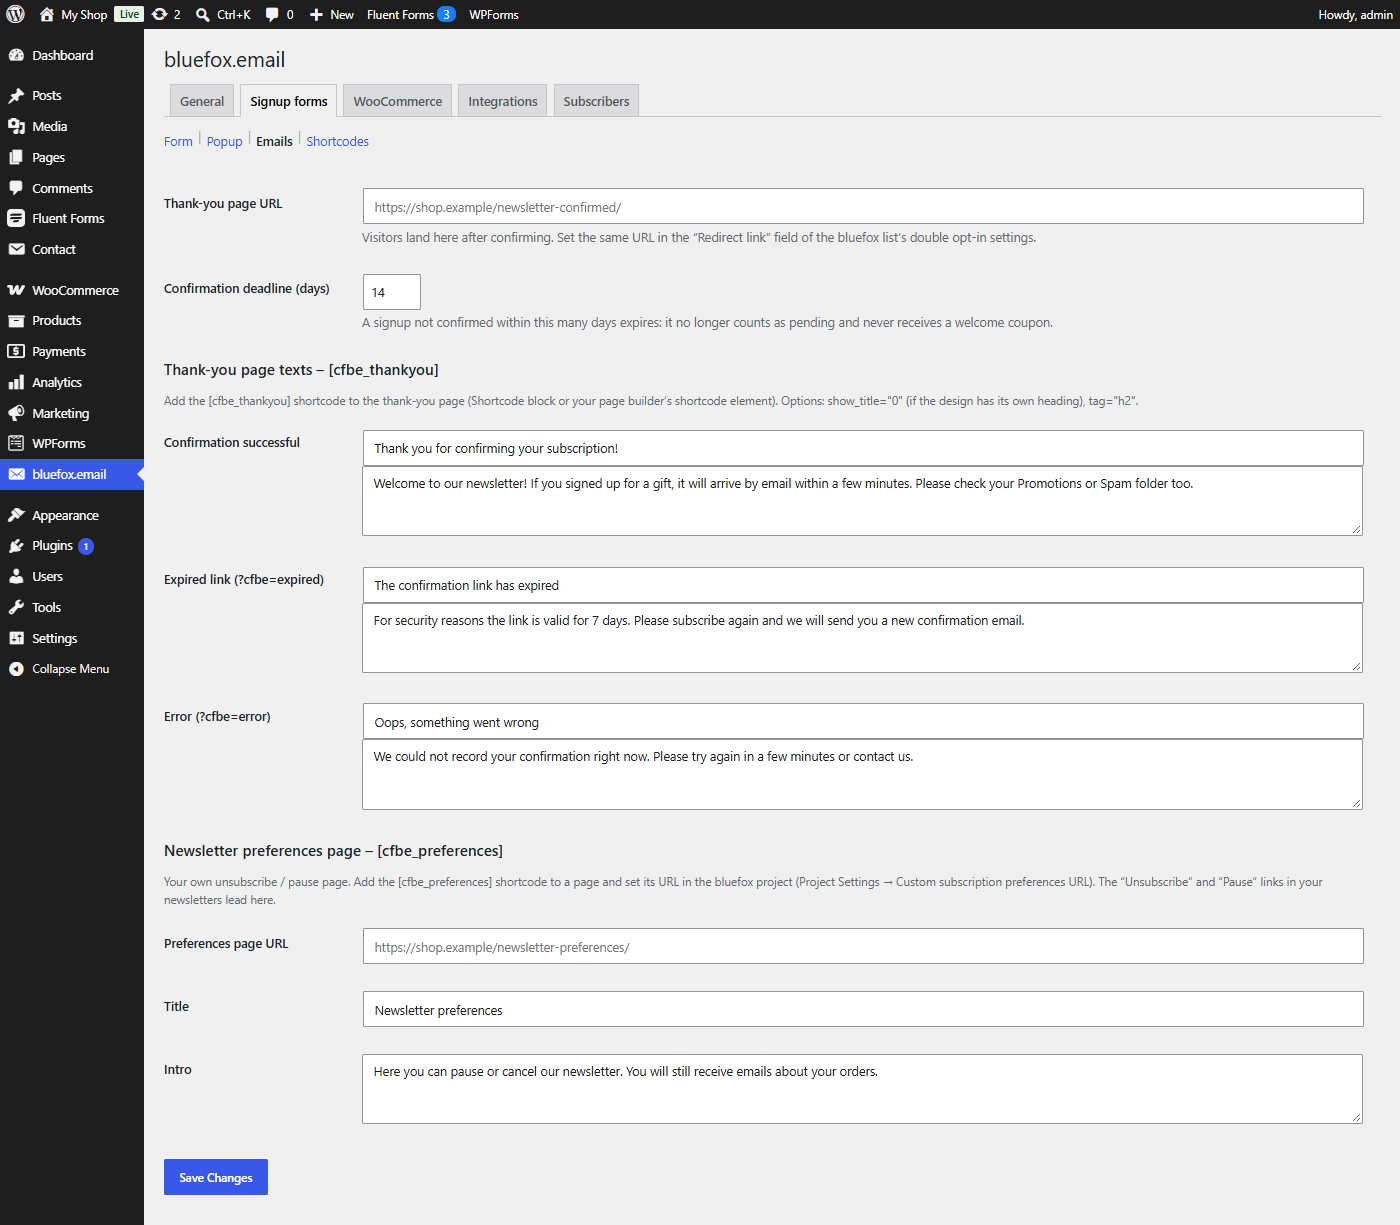
Task: Click the Settings icon in sidebar
Action: click(16, 638)
